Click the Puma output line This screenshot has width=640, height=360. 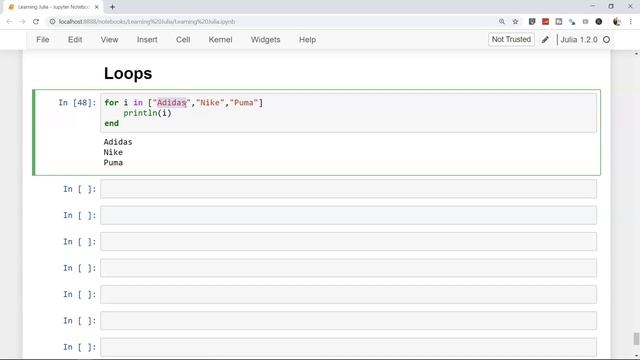(x=113, y=162)
